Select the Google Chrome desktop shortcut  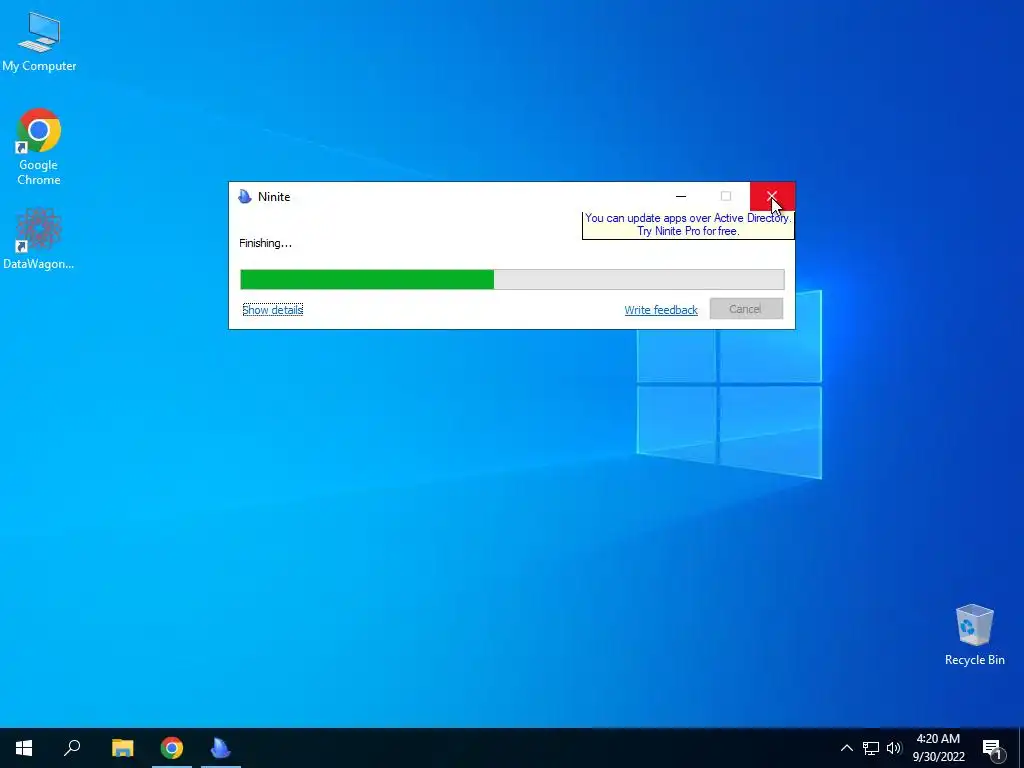[39, 147]
